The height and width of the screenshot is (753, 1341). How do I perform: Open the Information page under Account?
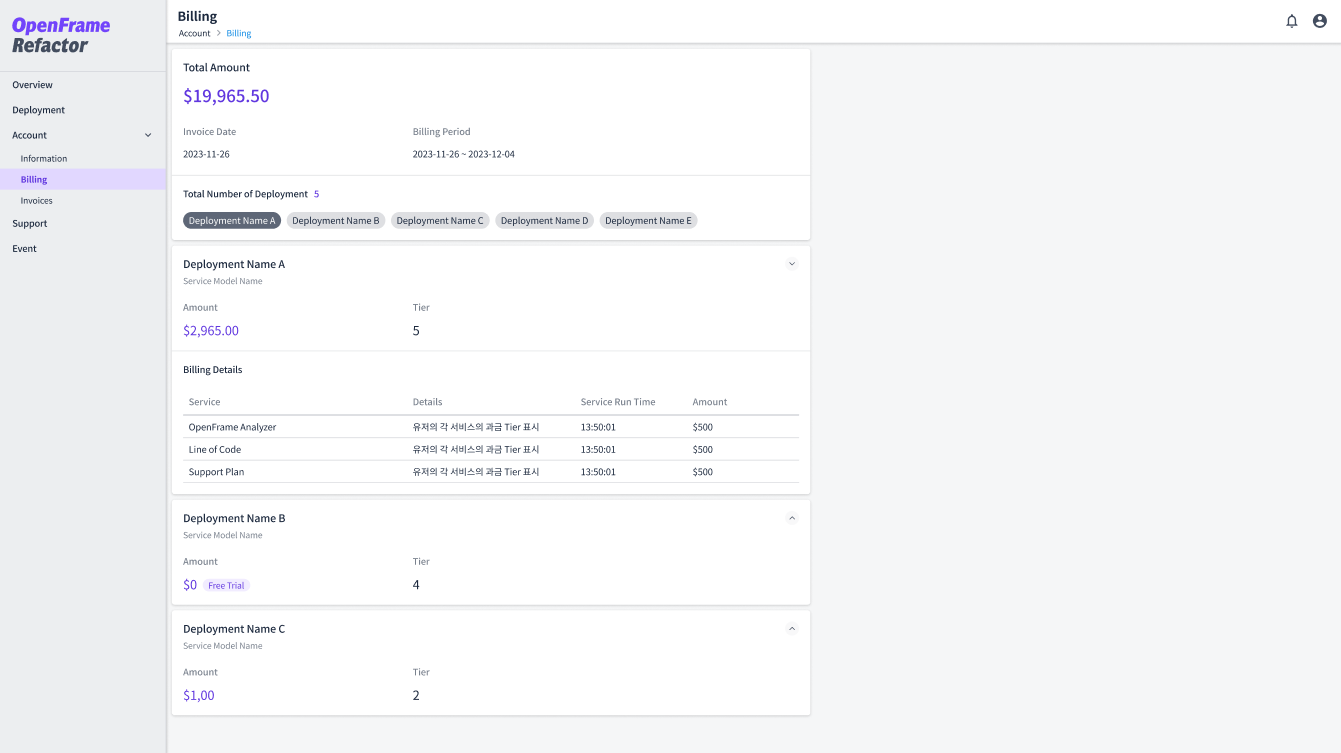(x=43, y=158)
